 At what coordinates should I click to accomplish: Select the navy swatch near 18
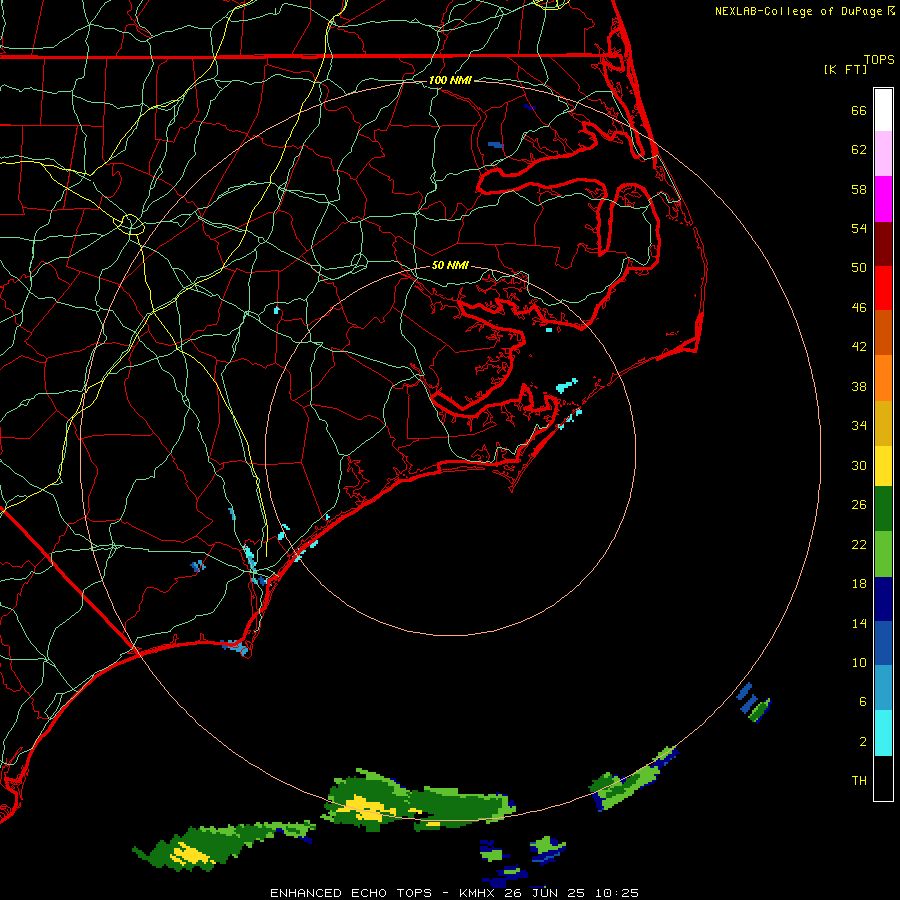point(883,599)
